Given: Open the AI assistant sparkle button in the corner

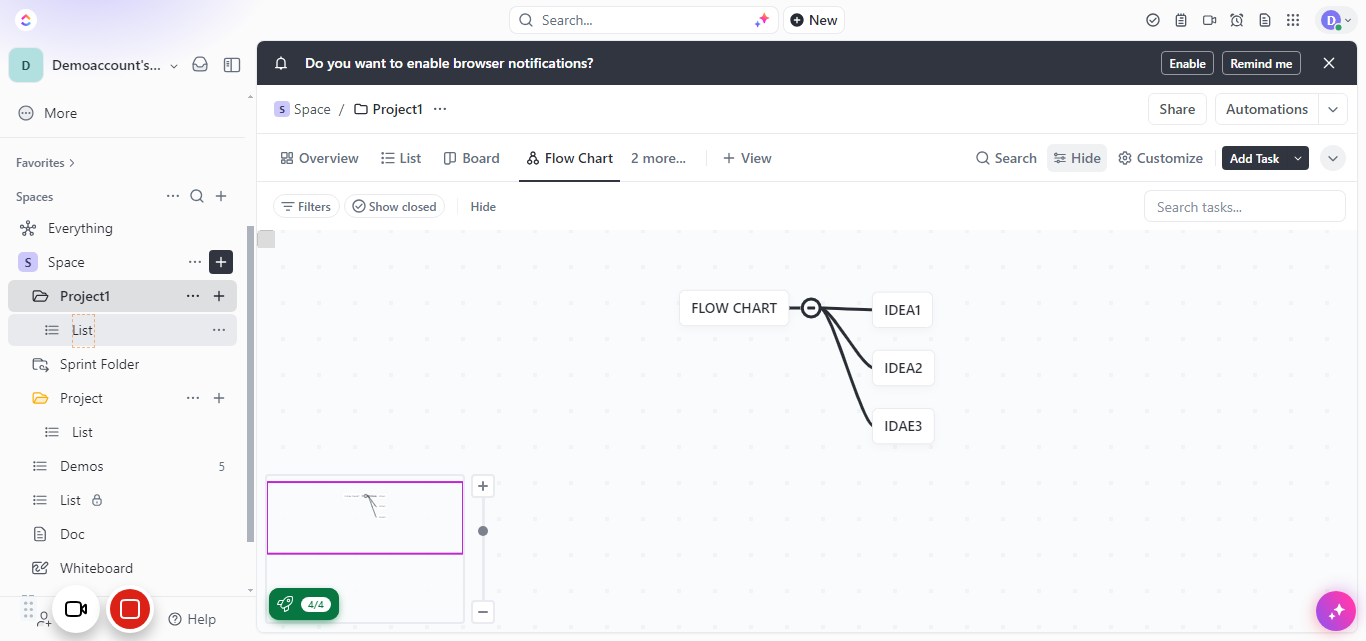Looking at the screenshot, I should [x=1336, y=611].
